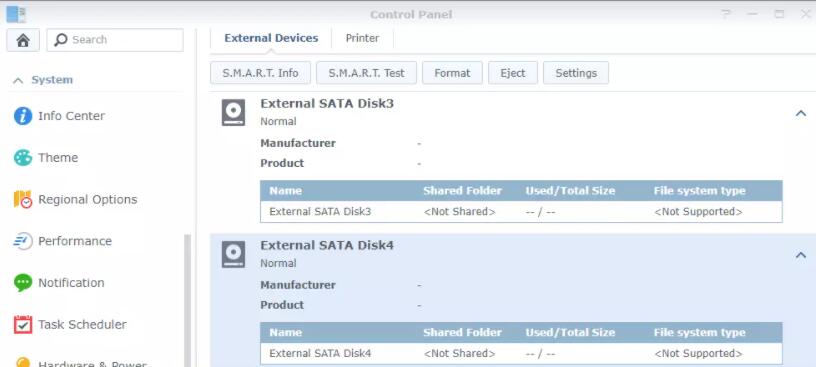Switch to the Printer tab
The width and height of the screenshot is (816, 367).
[x=362, y=38]
